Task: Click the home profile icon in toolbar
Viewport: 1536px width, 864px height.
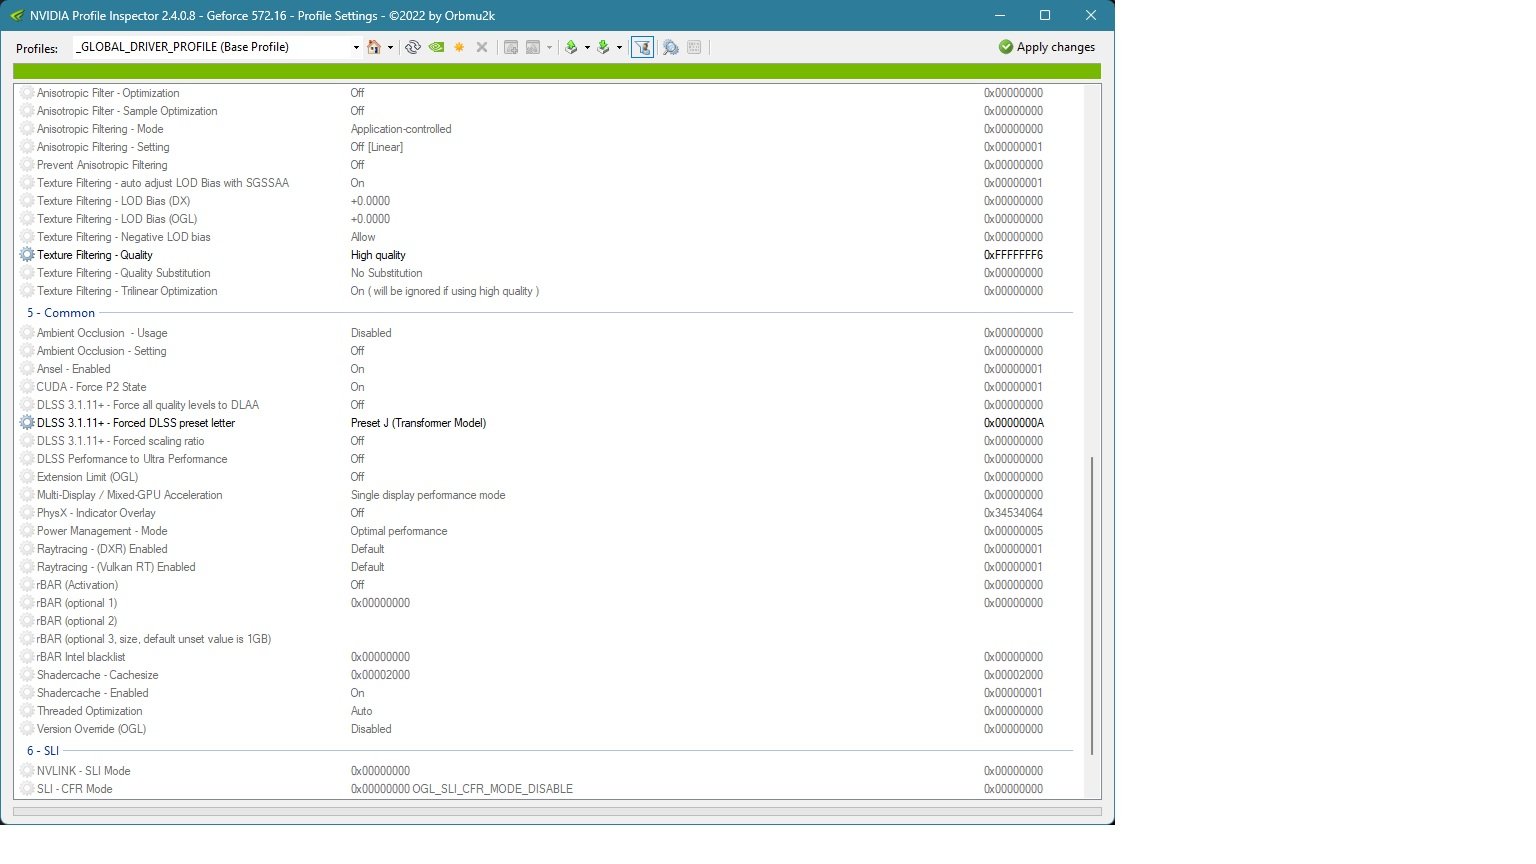Action: tap(374, 47)
